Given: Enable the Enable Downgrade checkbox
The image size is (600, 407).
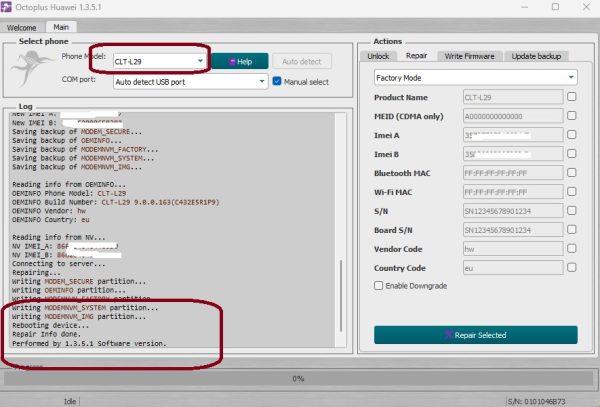Looking at the screenshot, I should click(x=378, y=286).
